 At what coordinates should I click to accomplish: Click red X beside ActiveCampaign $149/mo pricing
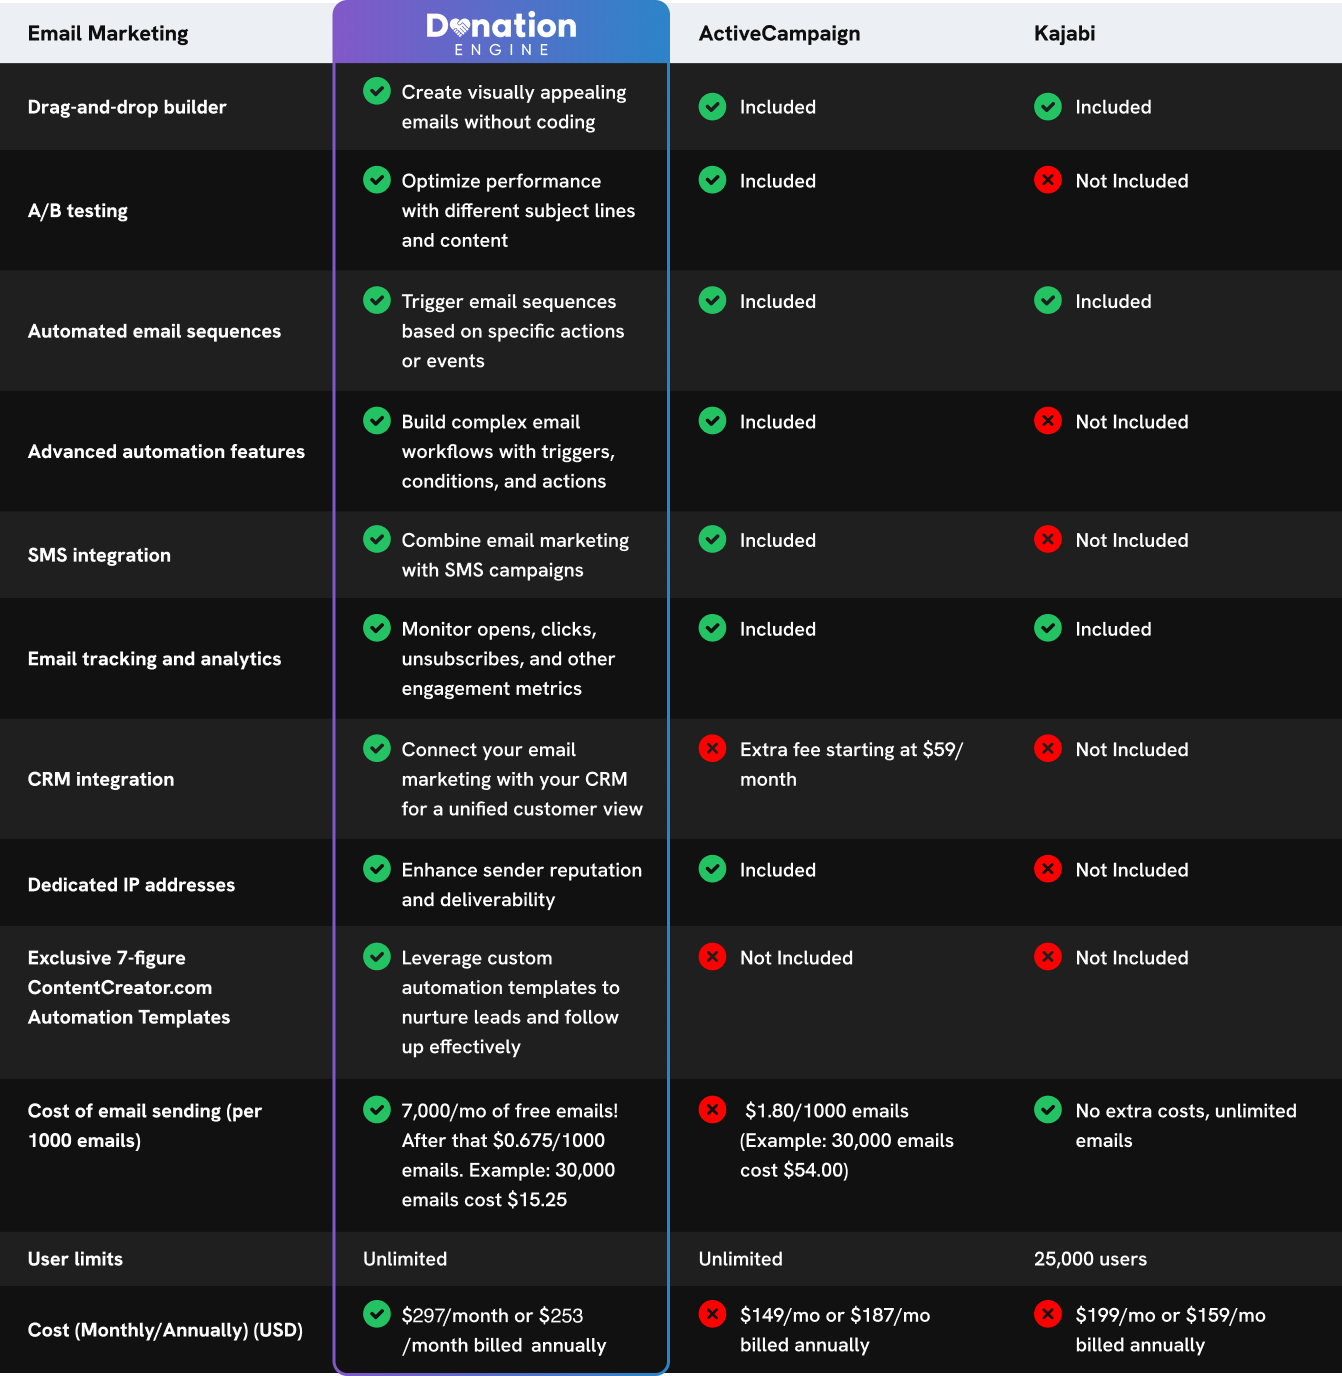coord(713,1314)
